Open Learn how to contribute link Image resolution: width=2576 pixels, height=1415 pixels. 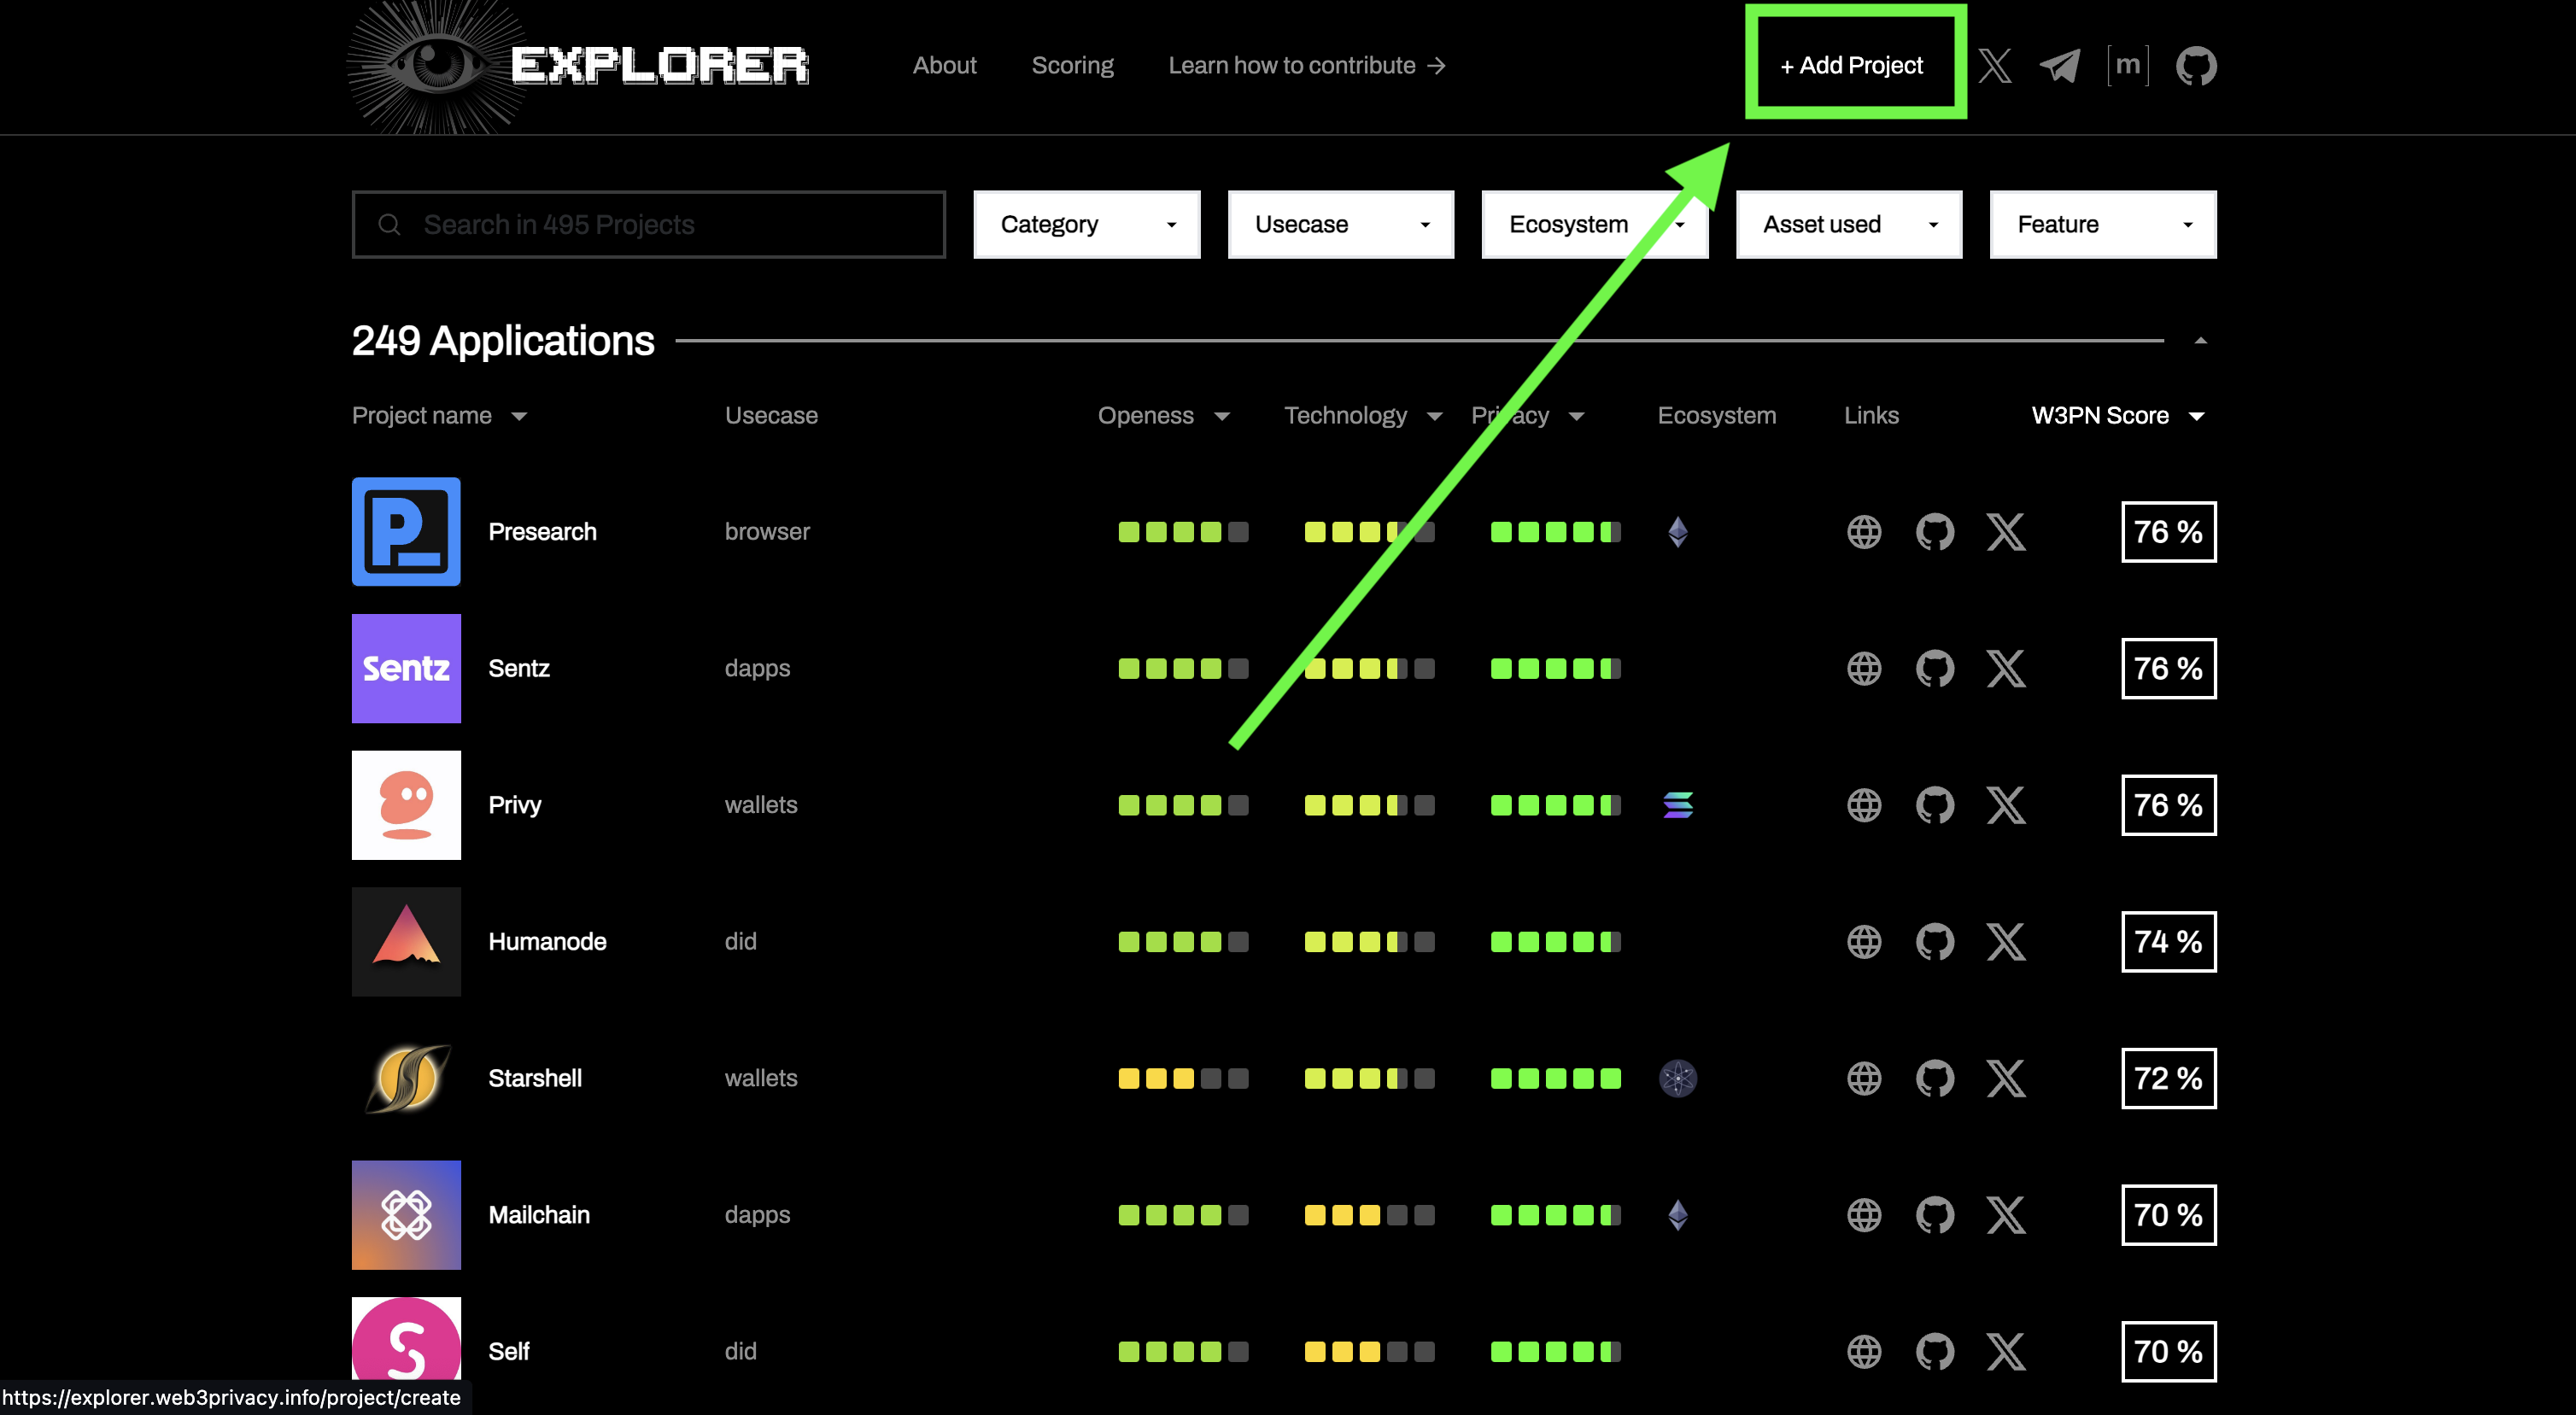click(x=1307, y=66)
